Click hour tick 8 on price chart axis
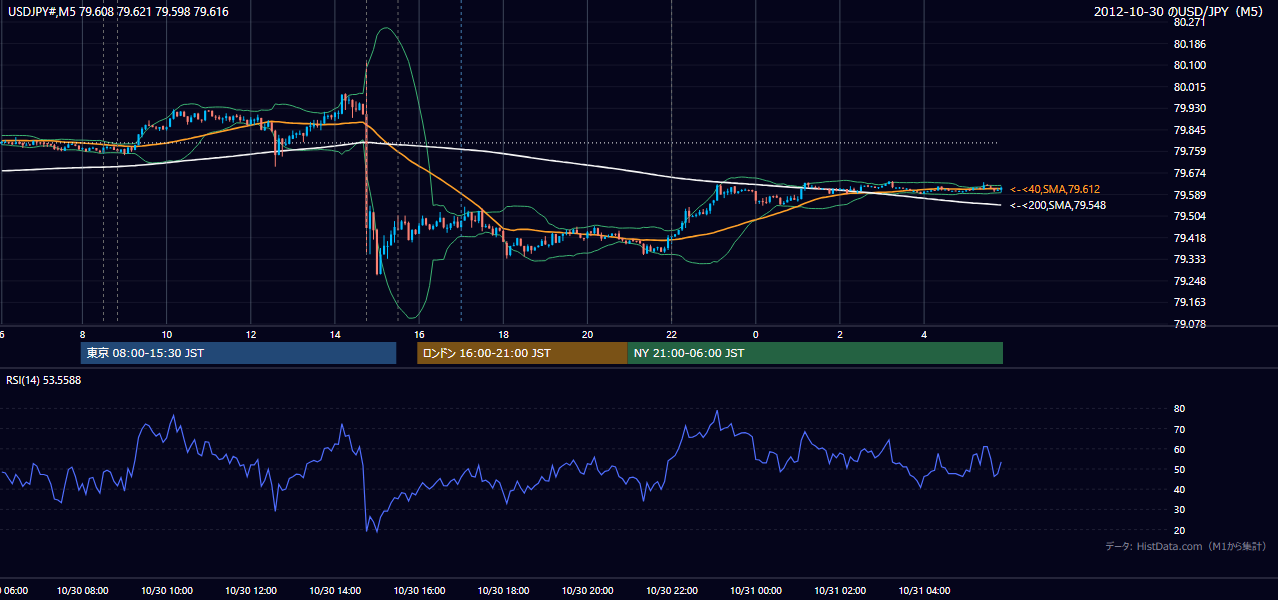The height and width of the screenshot is (600, 1278). (83, 334)
